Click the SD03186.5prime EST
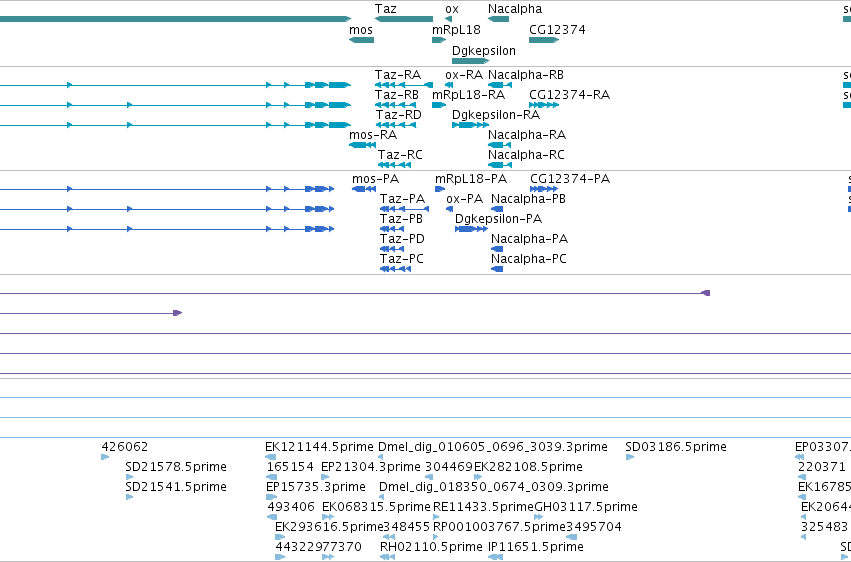The image size is (851, 562). [676, 447]
